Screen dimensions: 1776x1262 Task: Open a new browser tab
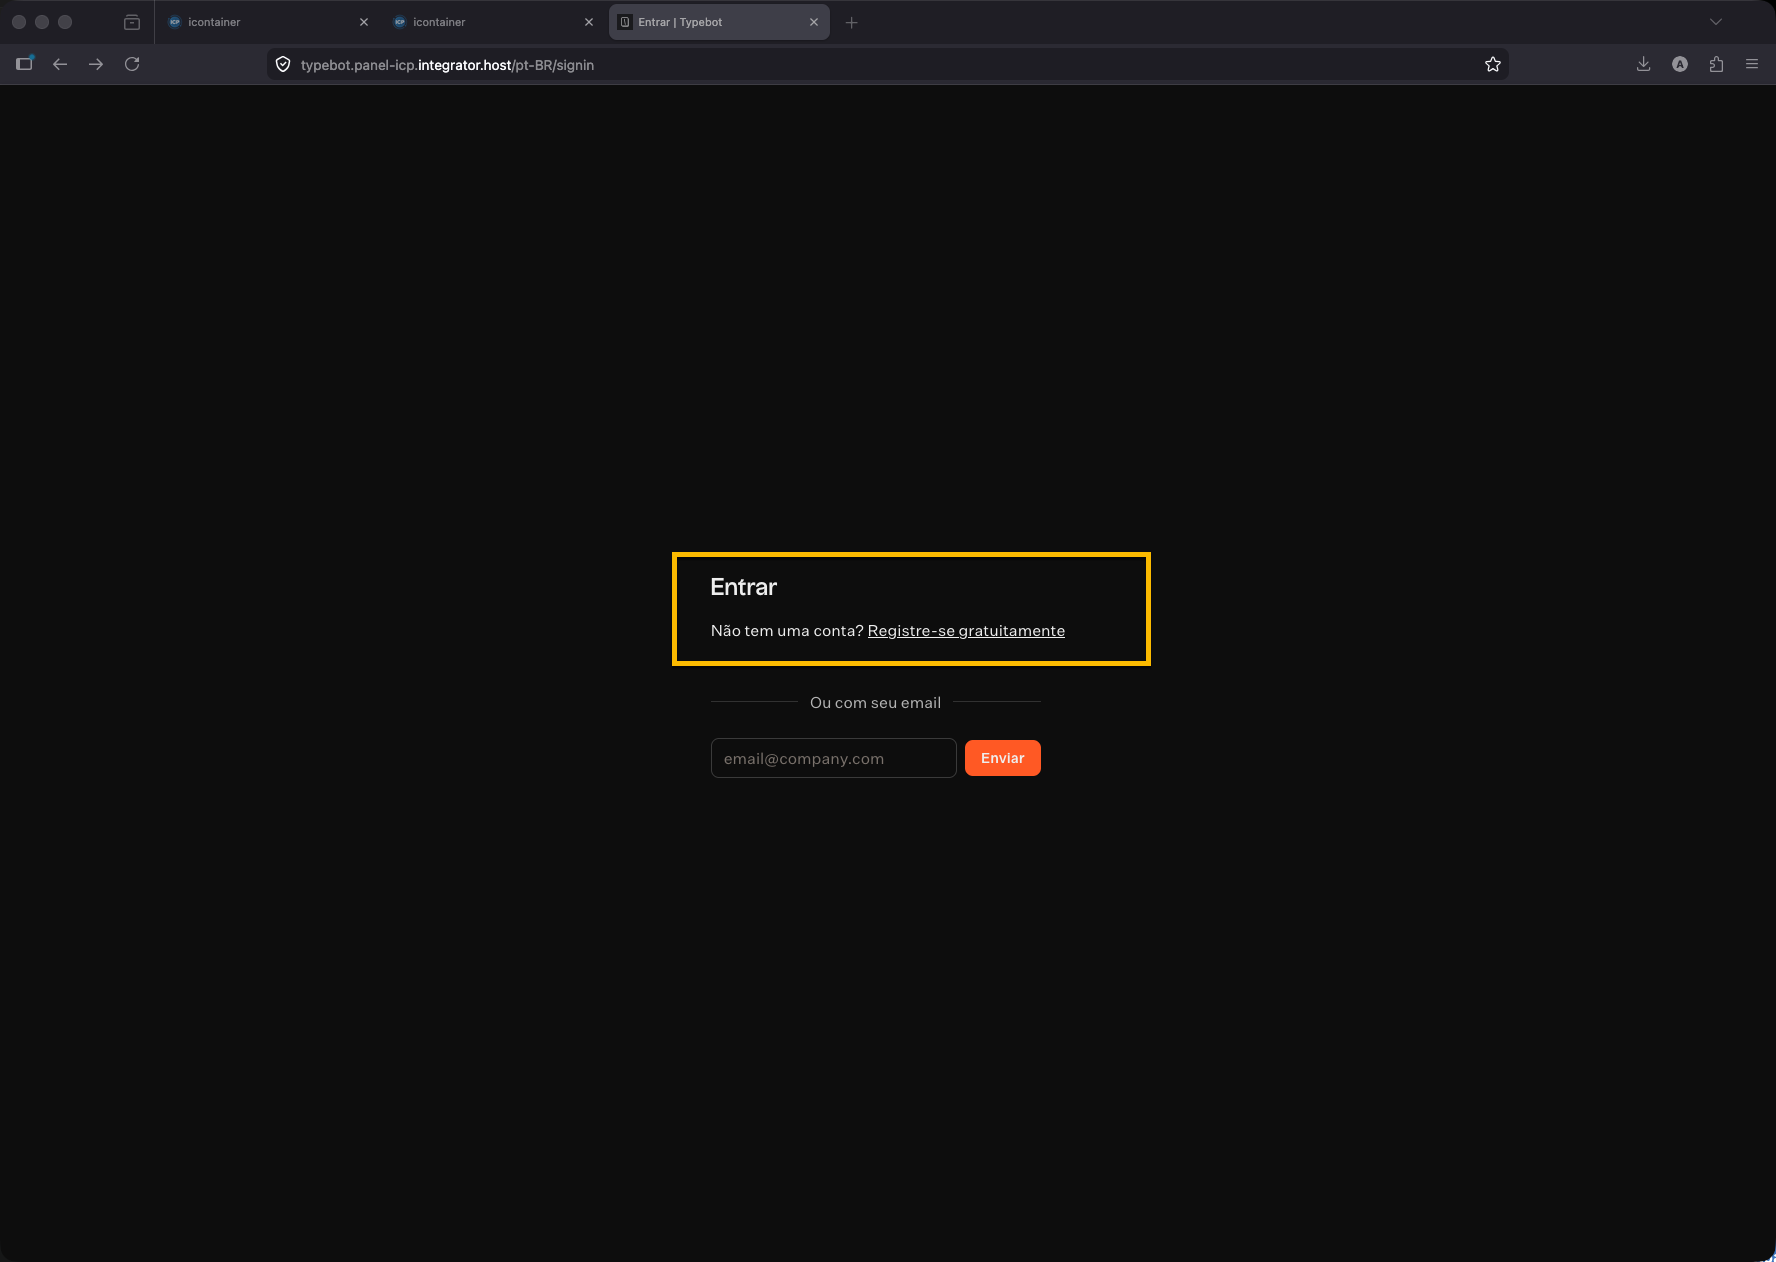click(851, 22)
